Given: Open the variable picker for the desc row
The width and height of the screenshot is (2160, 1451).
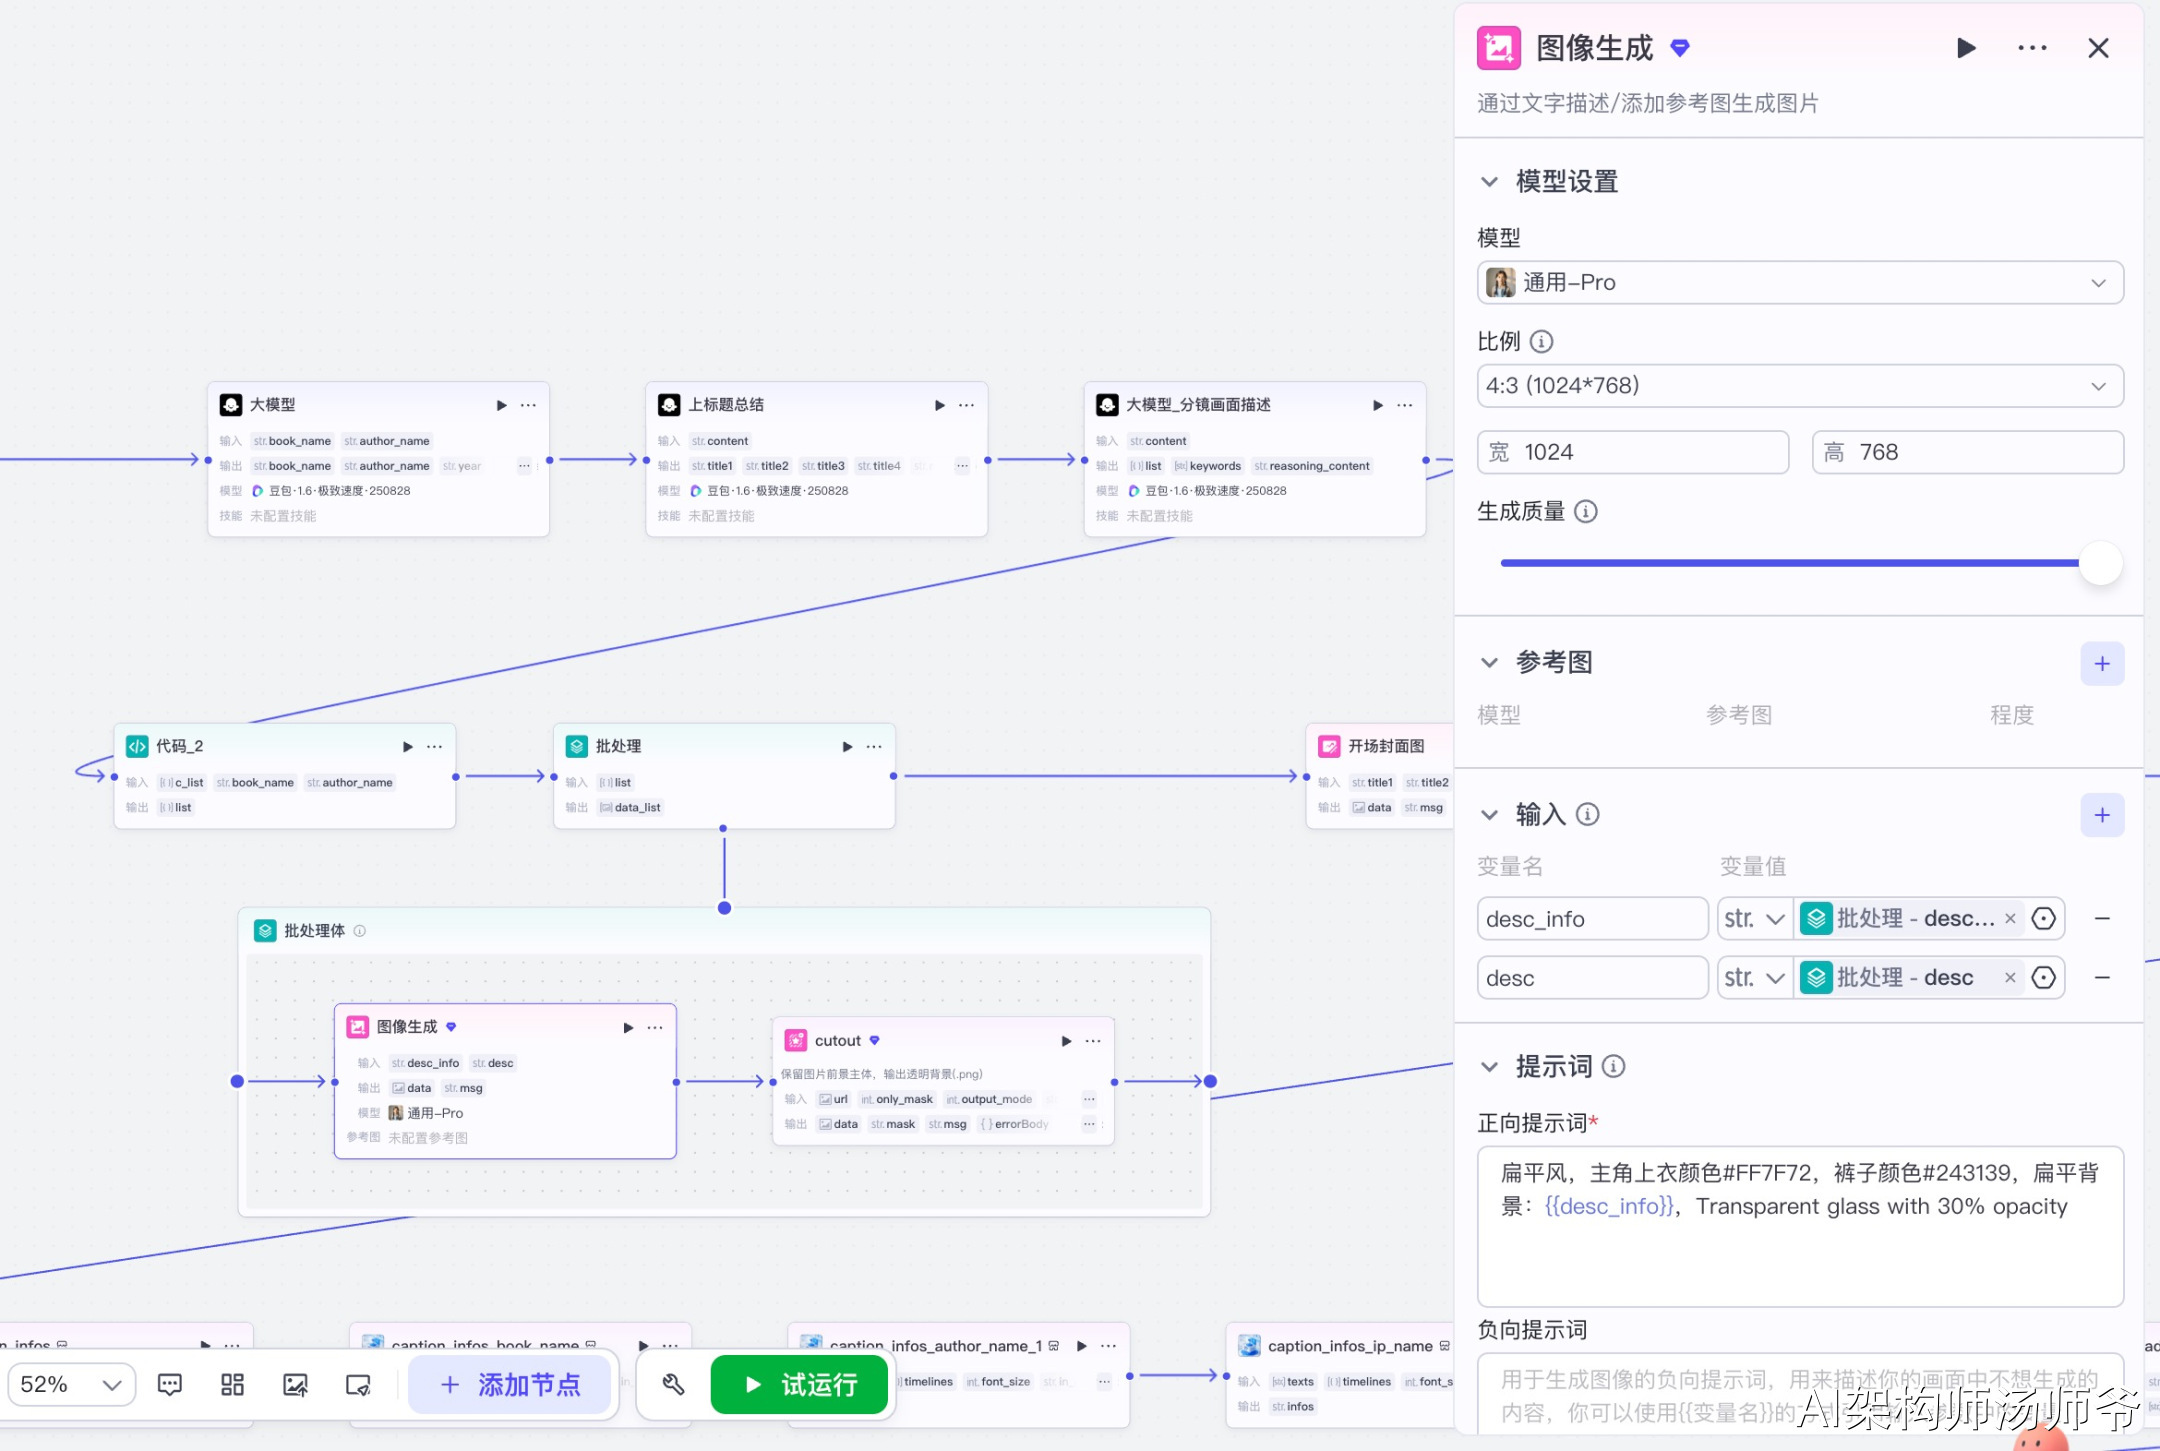Looking at the screenshot, I should click(x=2044, y=978).
